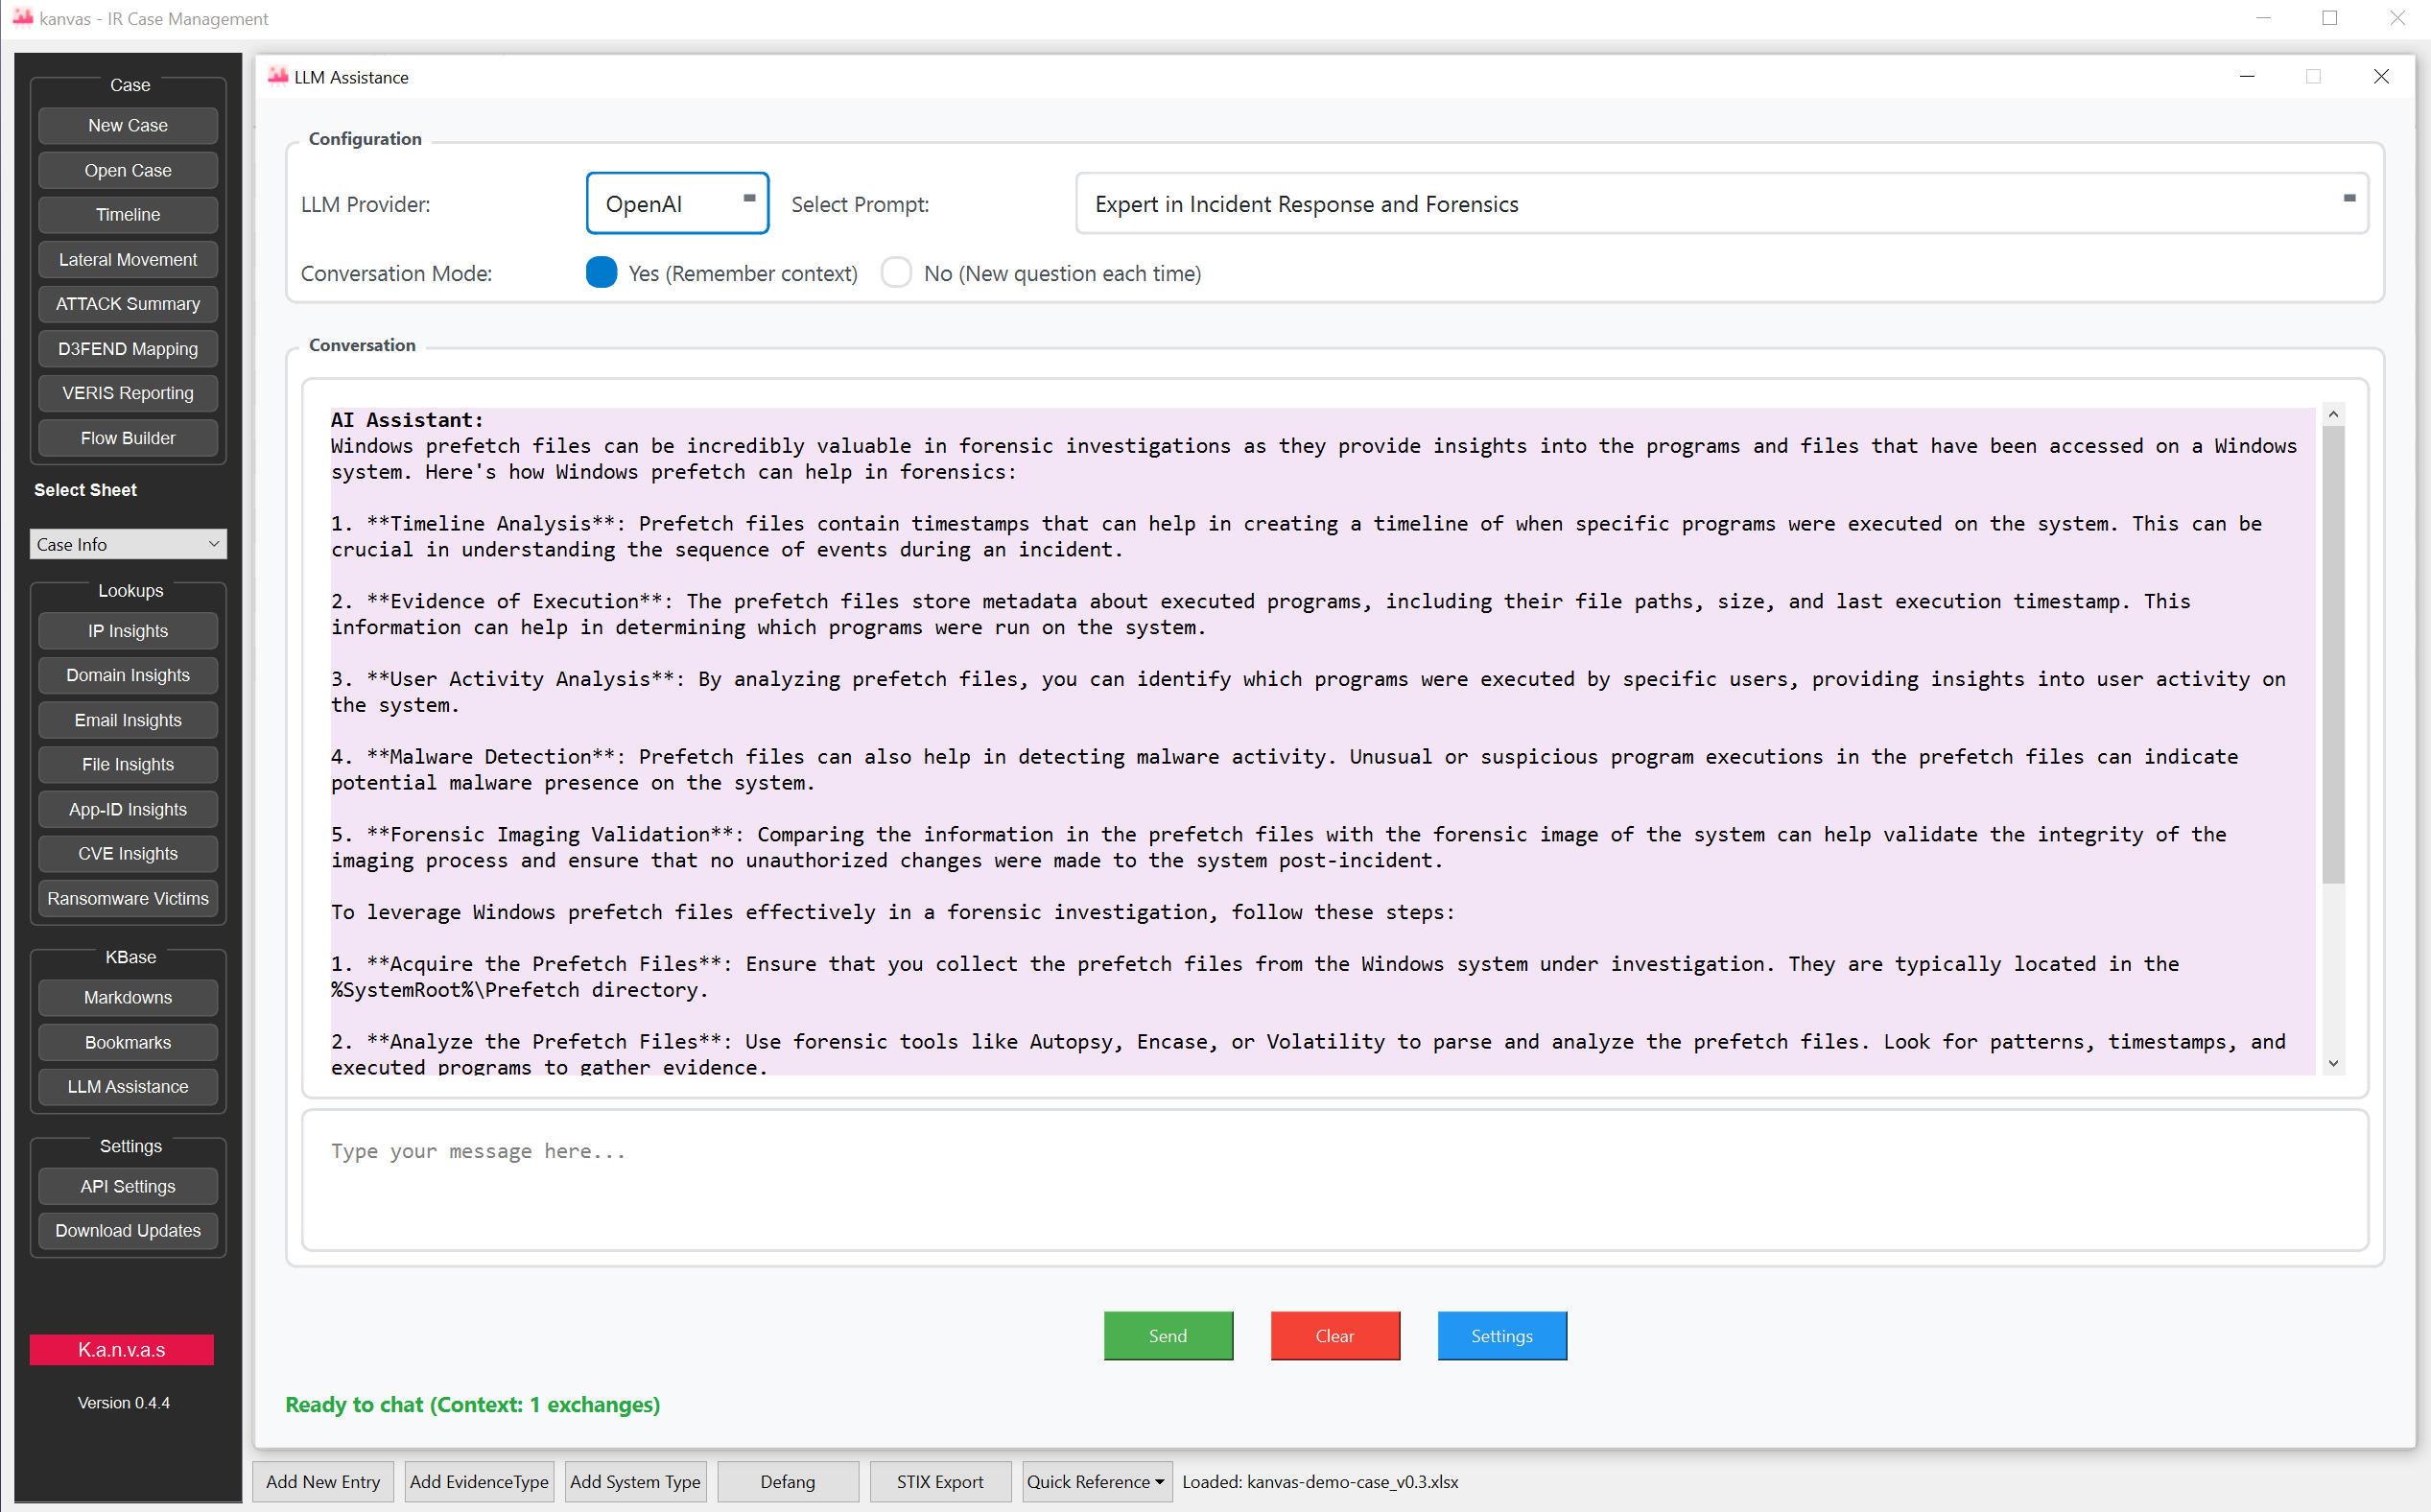
Task: Click the LLM Assistance window icon
Action: coord(278,77)
